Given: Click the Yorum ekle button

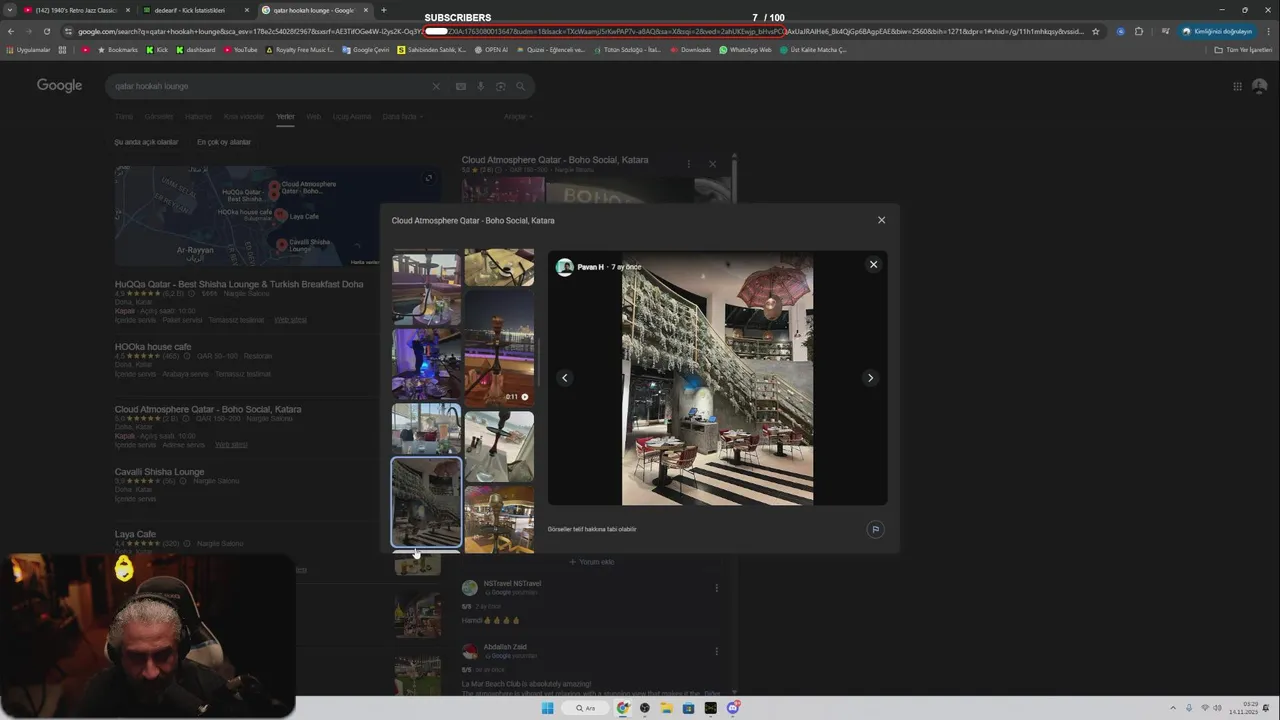Looking at the screenshot, I should (x=592, y=562).
